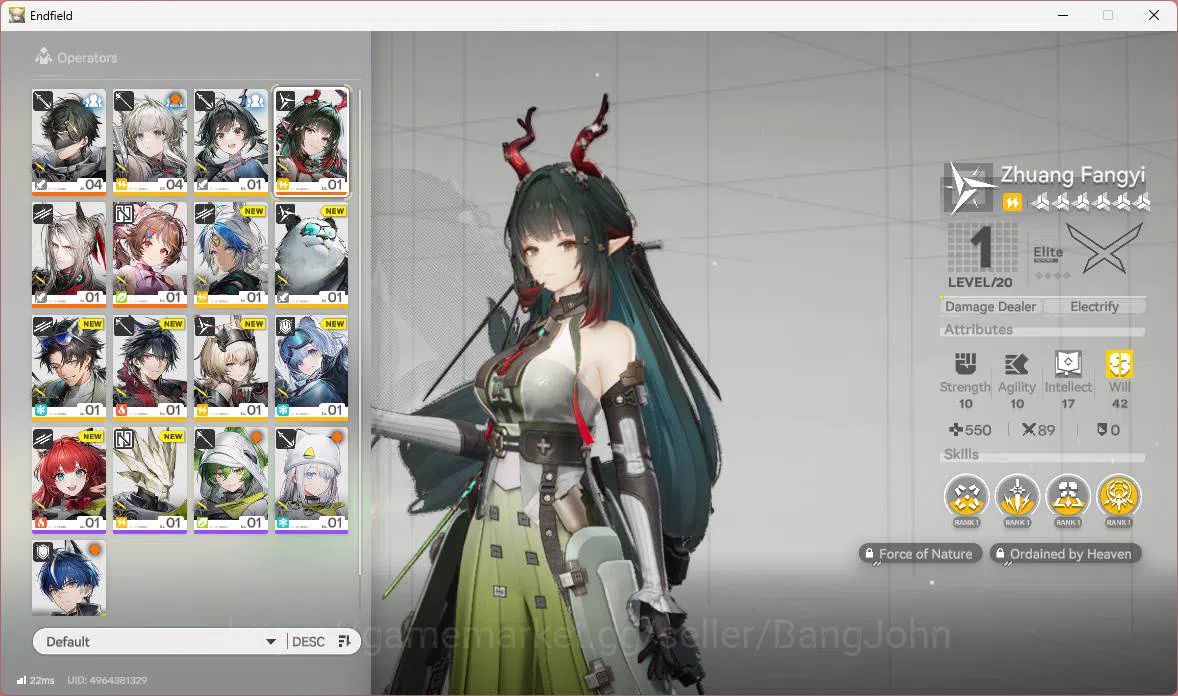Pick the brown-haired girl in pink card
Screen dimensions: 1178x696
point(150,254)
